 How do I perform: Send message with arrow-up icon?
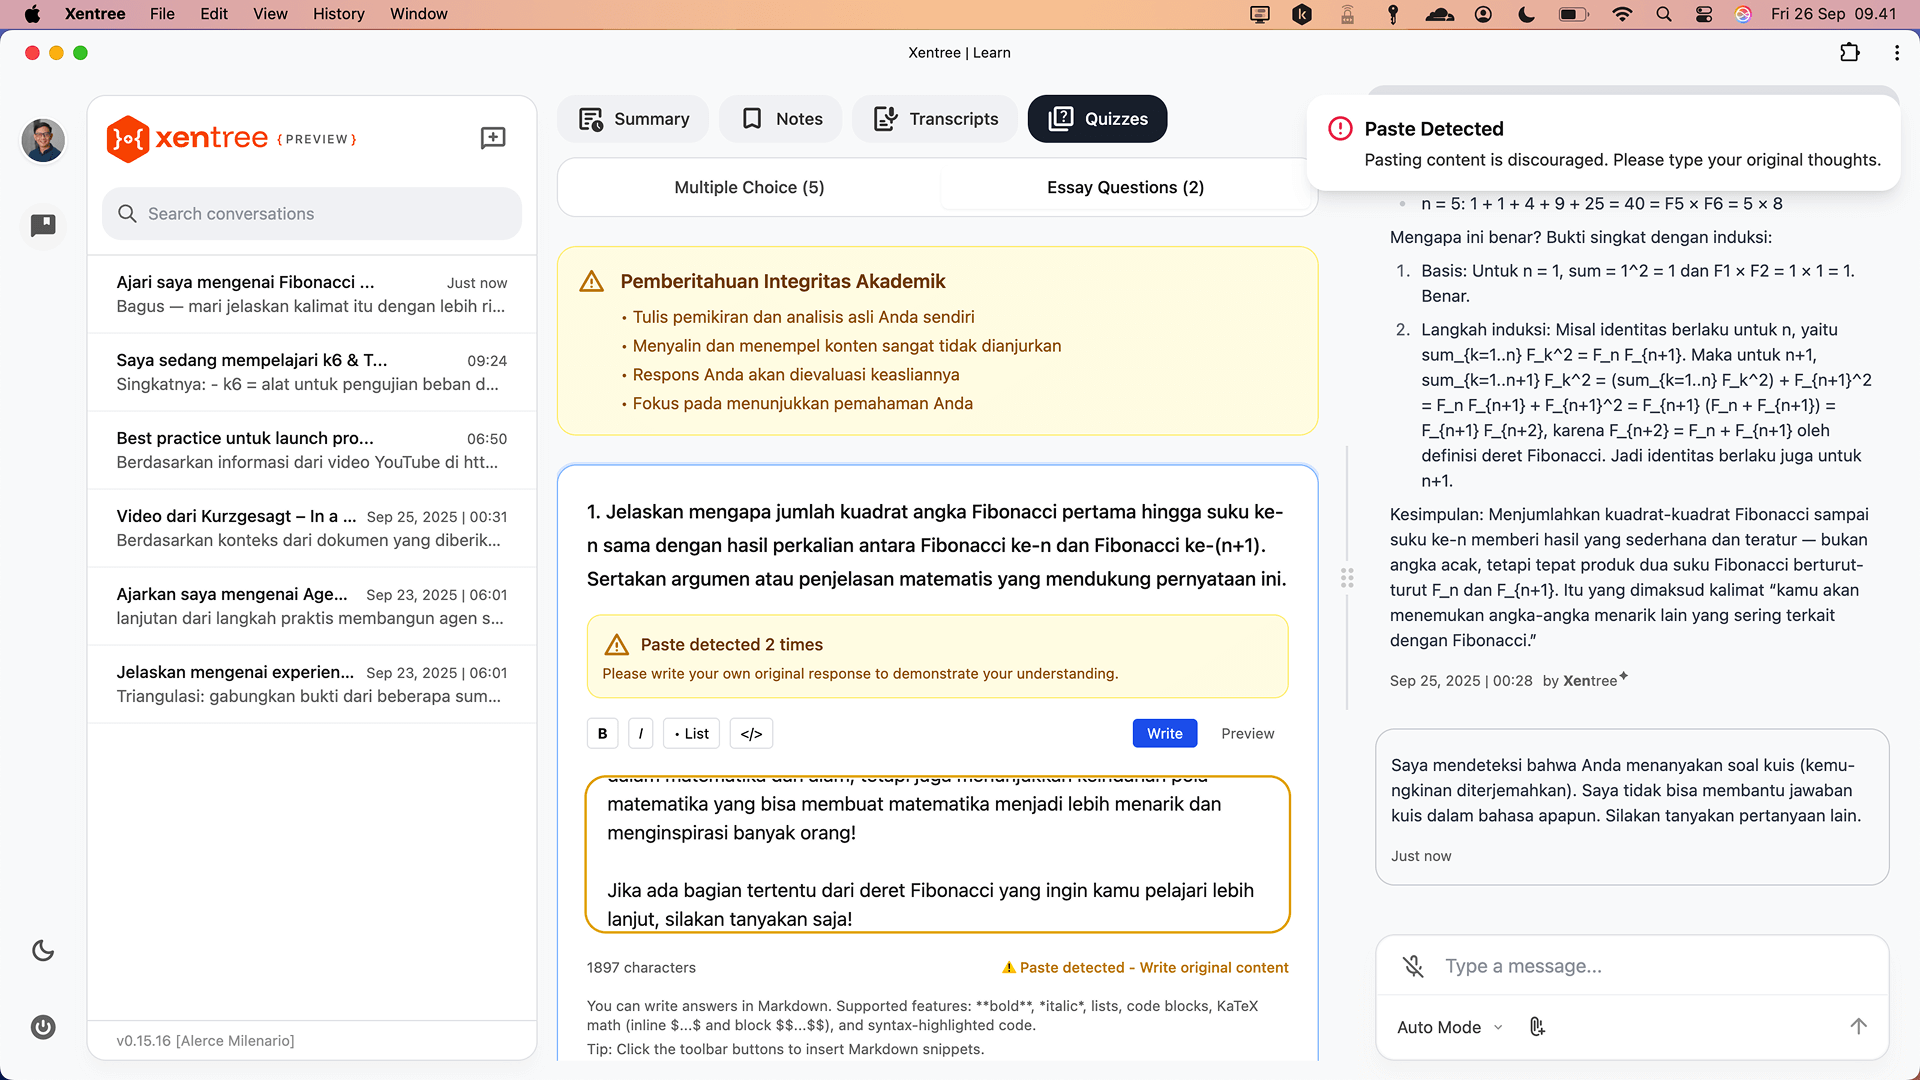tap(1858, 1026)
